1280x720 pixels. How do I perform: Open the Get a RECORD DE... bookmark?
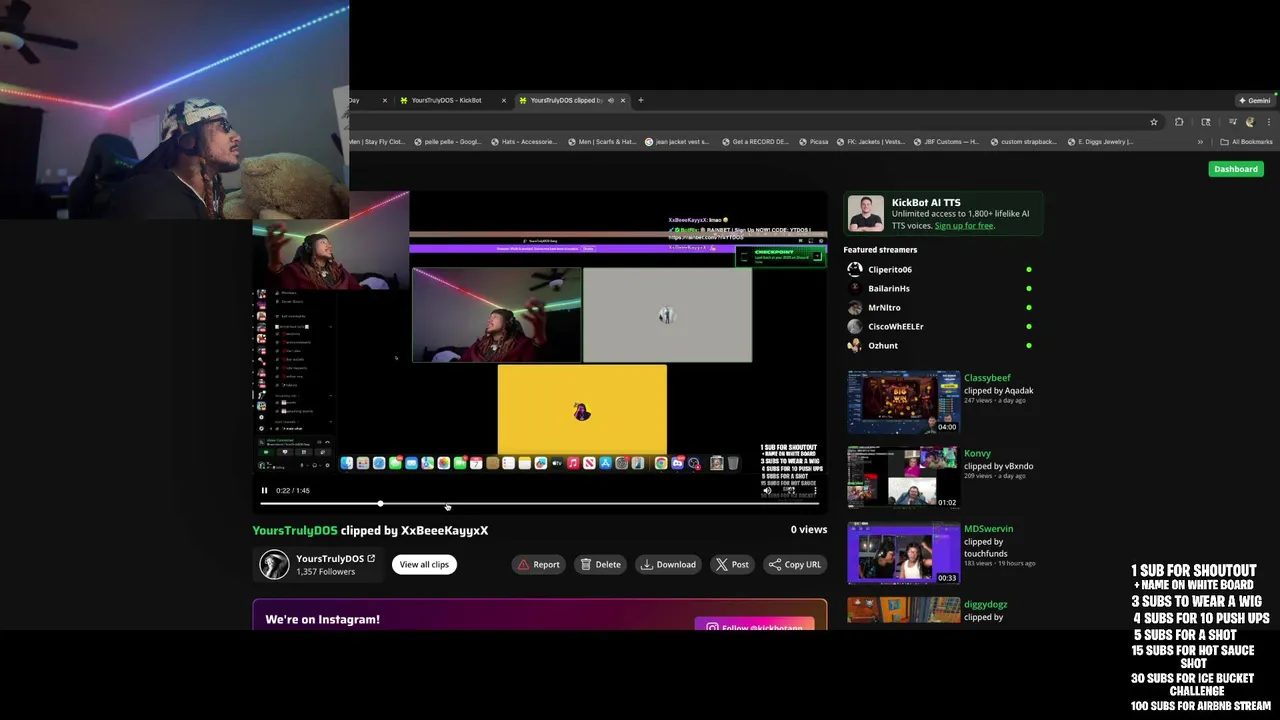click(755, 142)
